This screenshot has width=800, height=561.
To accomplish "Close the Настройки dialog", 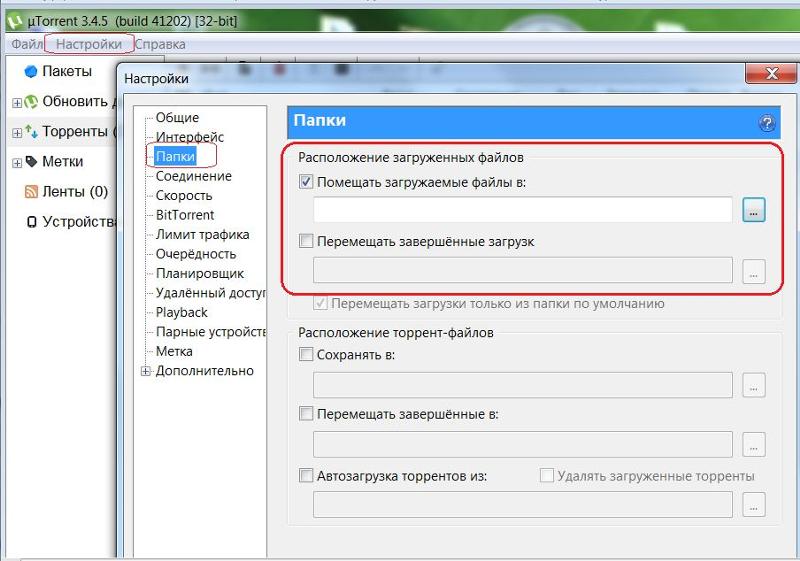I will (771, 73).
